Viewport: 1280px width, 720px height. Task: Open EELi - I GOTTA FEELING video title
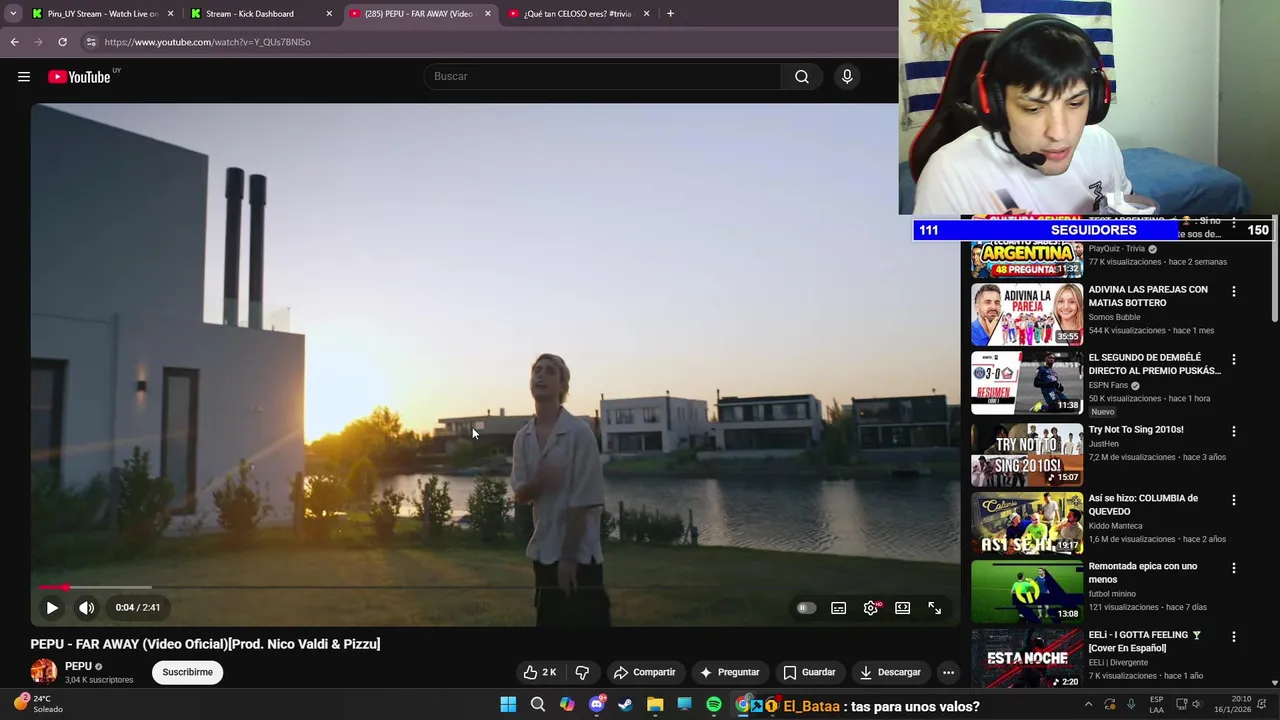click(x=1145, y=641)
